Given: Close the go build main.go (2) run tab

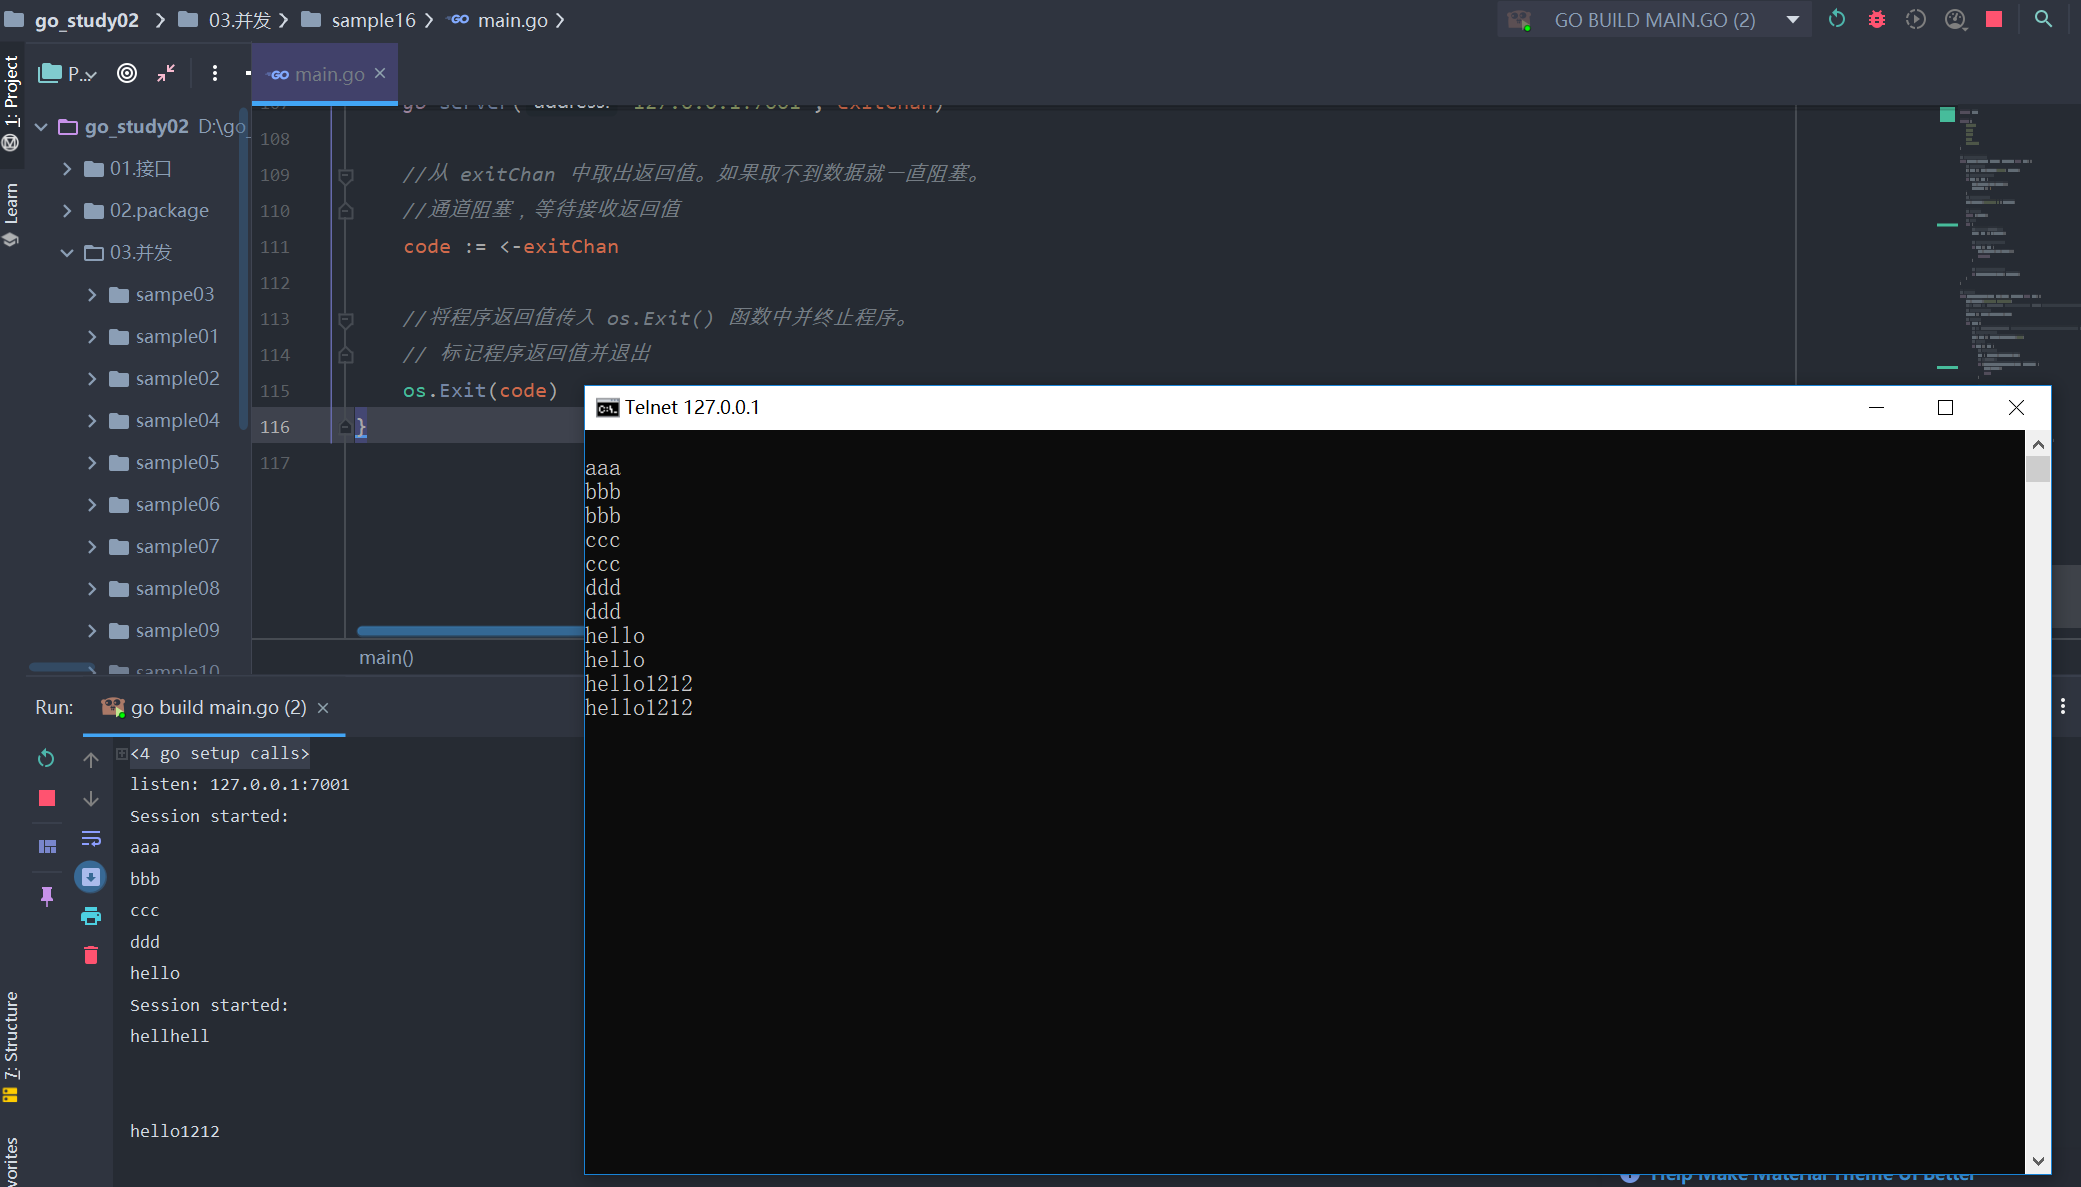Looking at the screenshot, I should pyautogui.click(x=323, y=708).
